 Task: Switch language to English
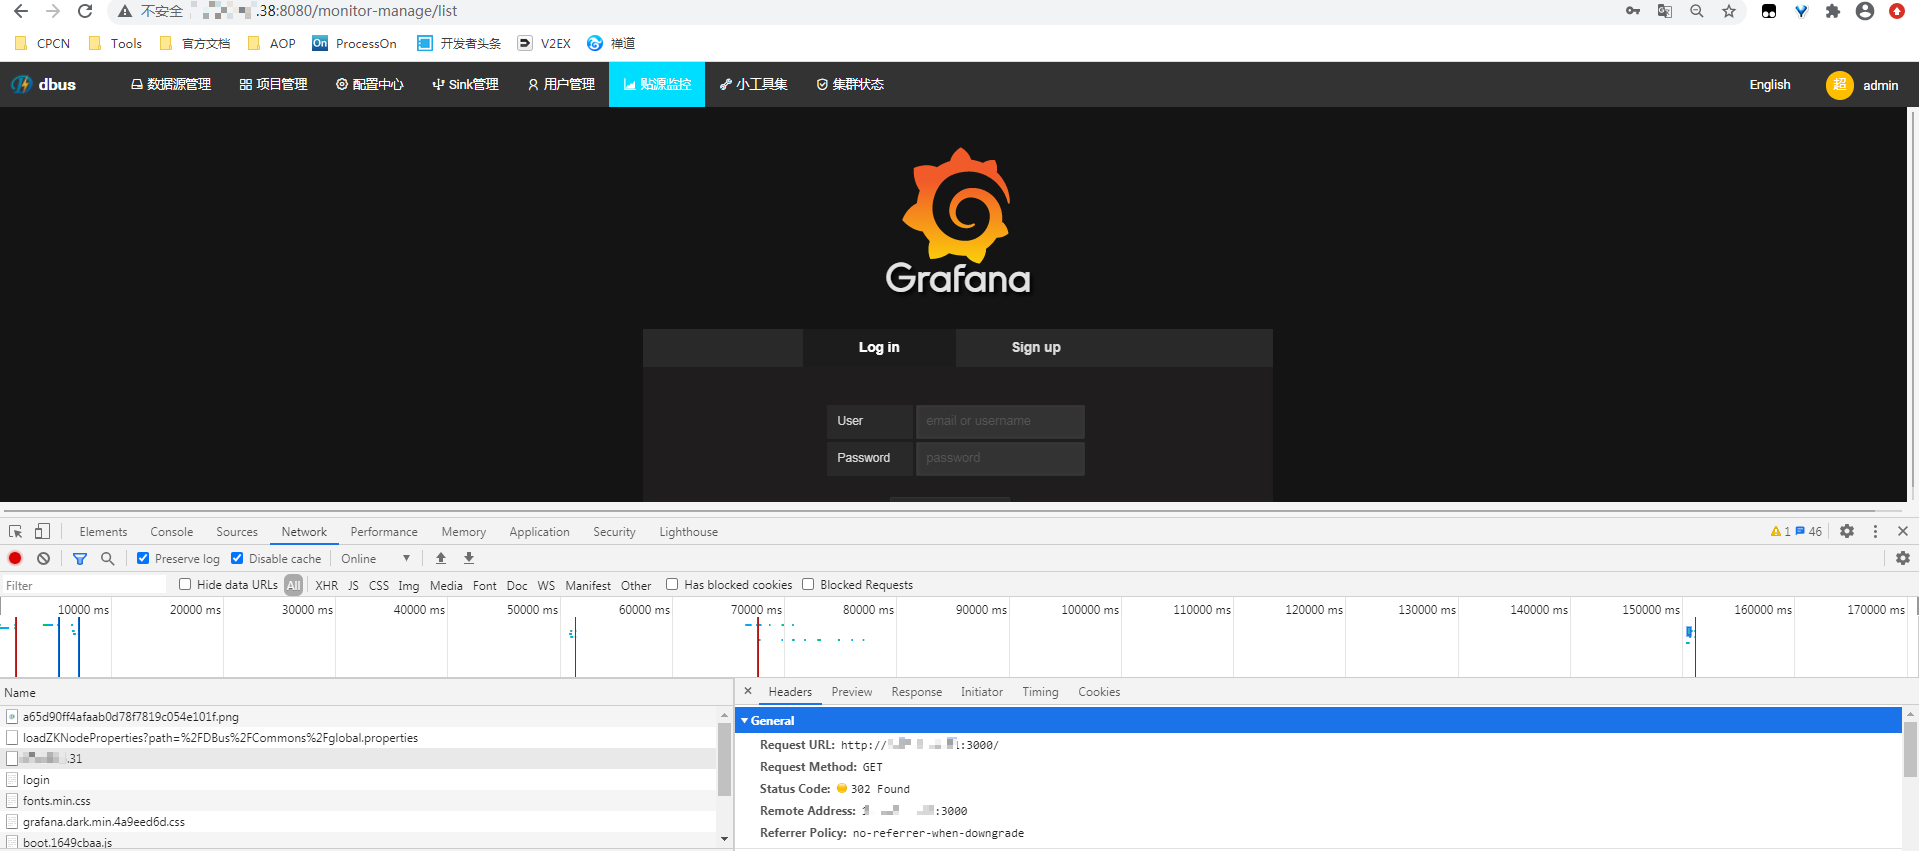pos(1770,85)
